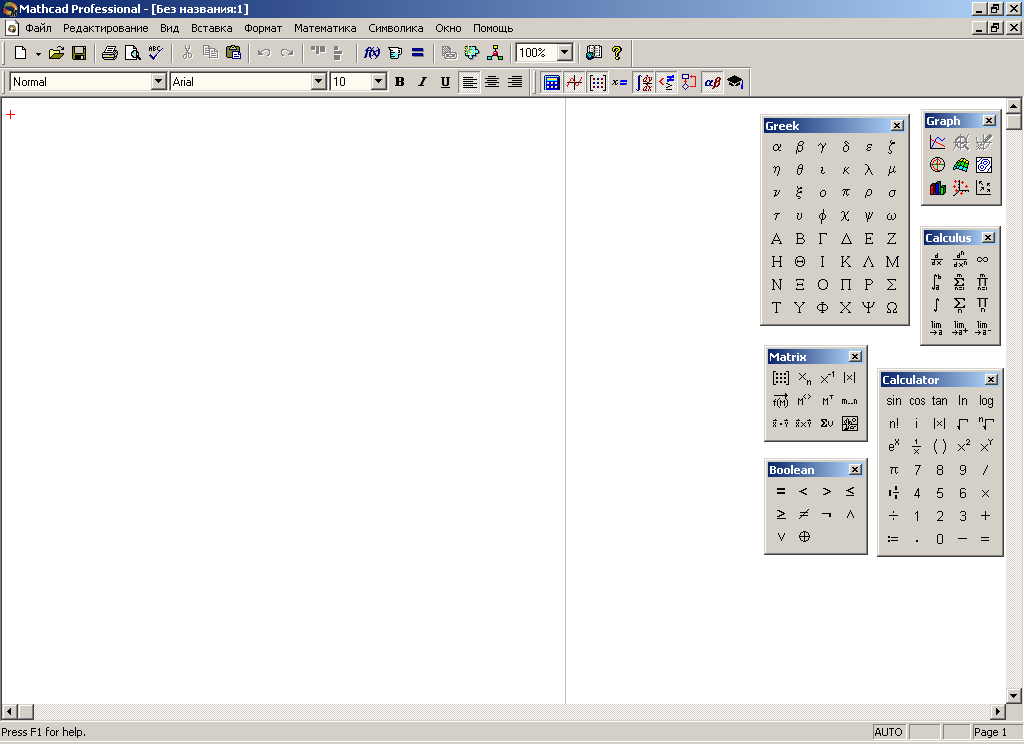Close the Boolean palette

[x=855, y=470]
